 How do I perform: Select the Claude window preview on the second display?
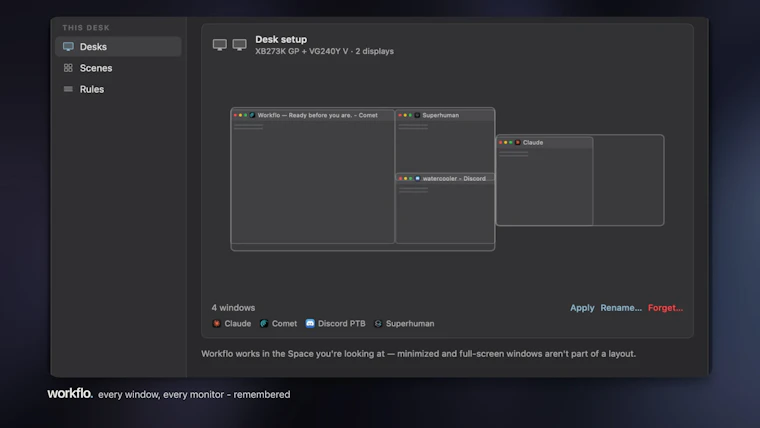[x=544, y=181]
